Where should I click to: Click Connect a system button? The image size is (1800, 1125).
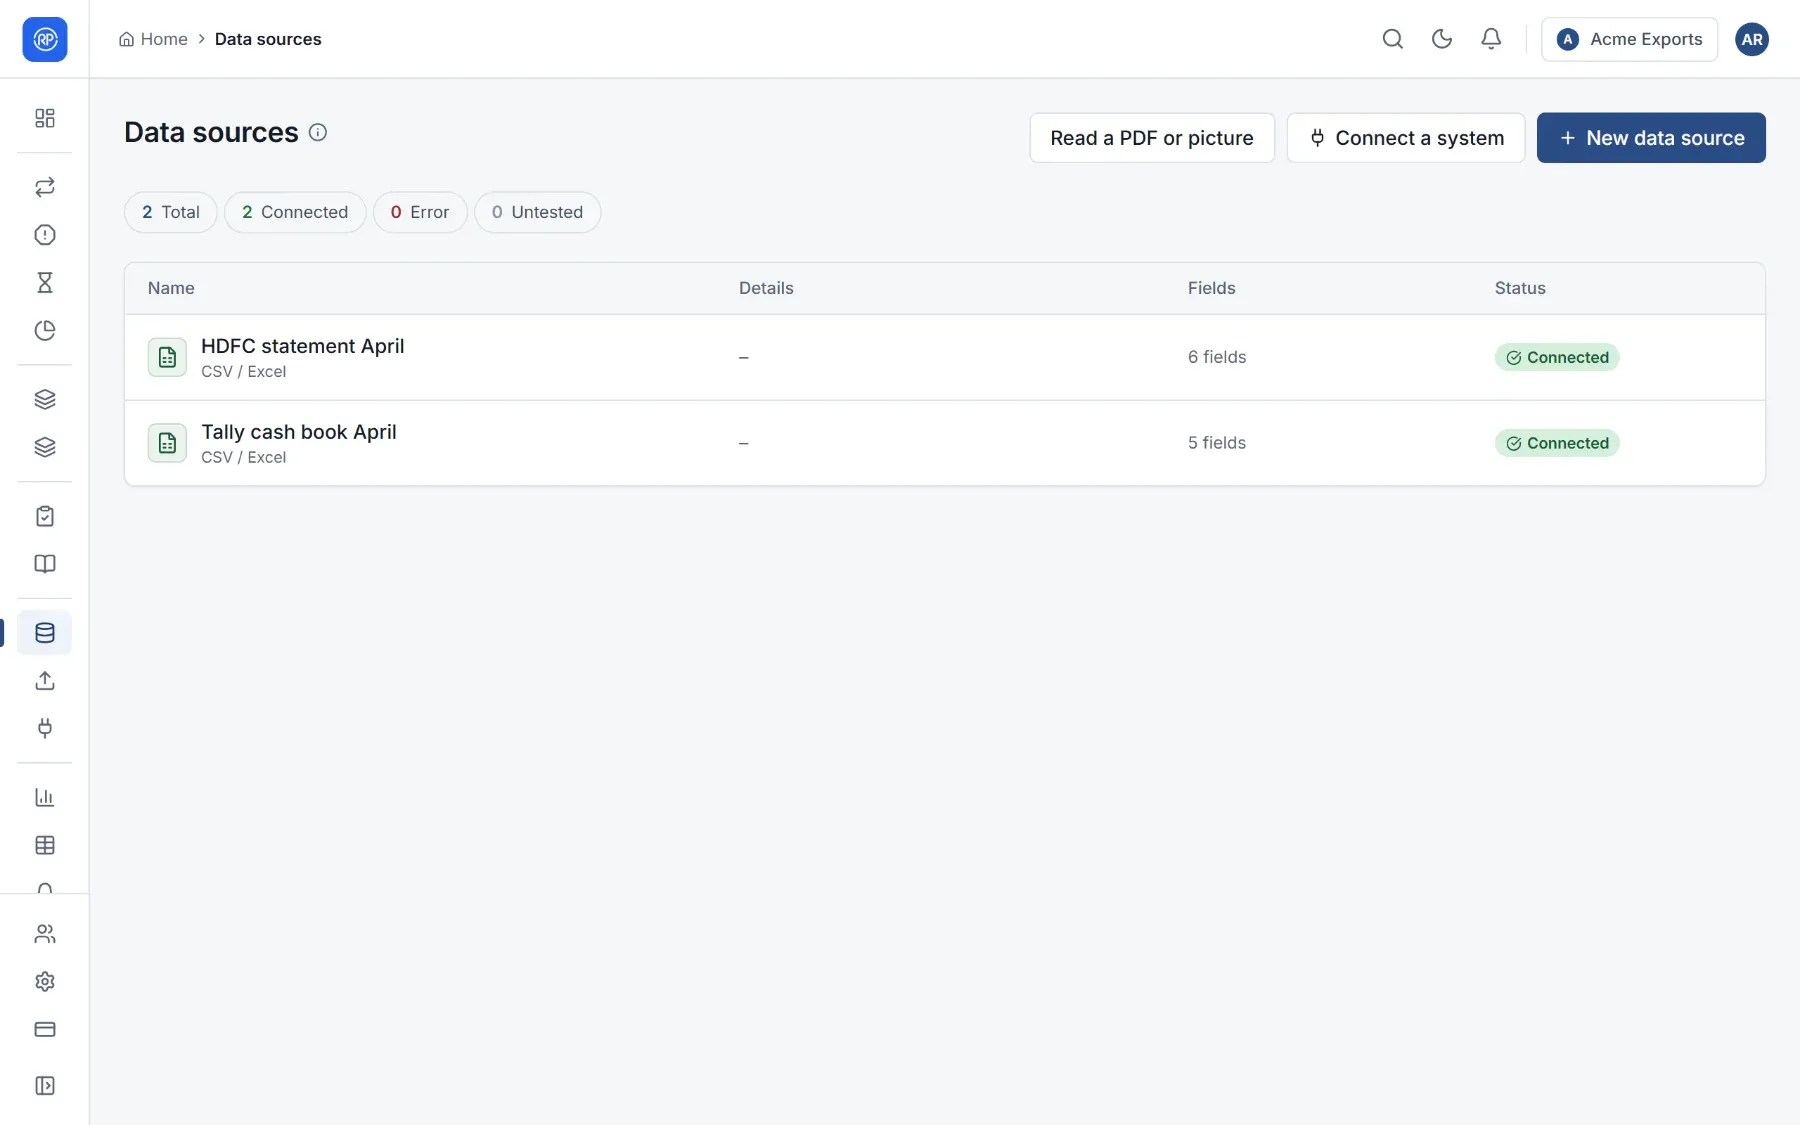(x=1405, y=138)
